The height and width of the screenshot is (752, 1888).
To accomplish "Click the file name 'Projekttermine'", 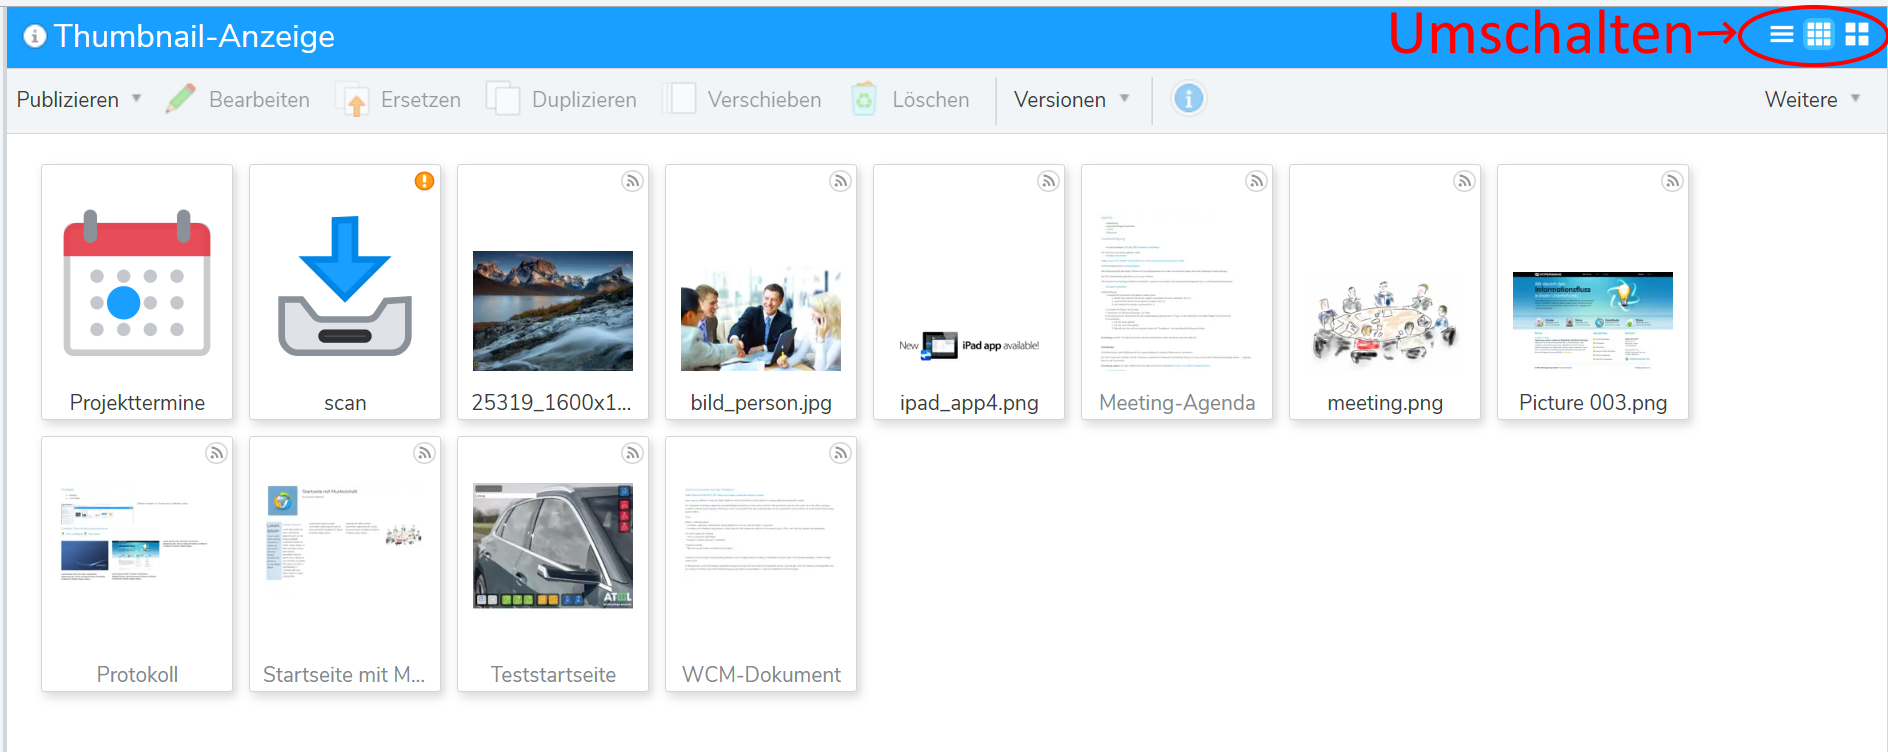I will click(x=137, y=403).
